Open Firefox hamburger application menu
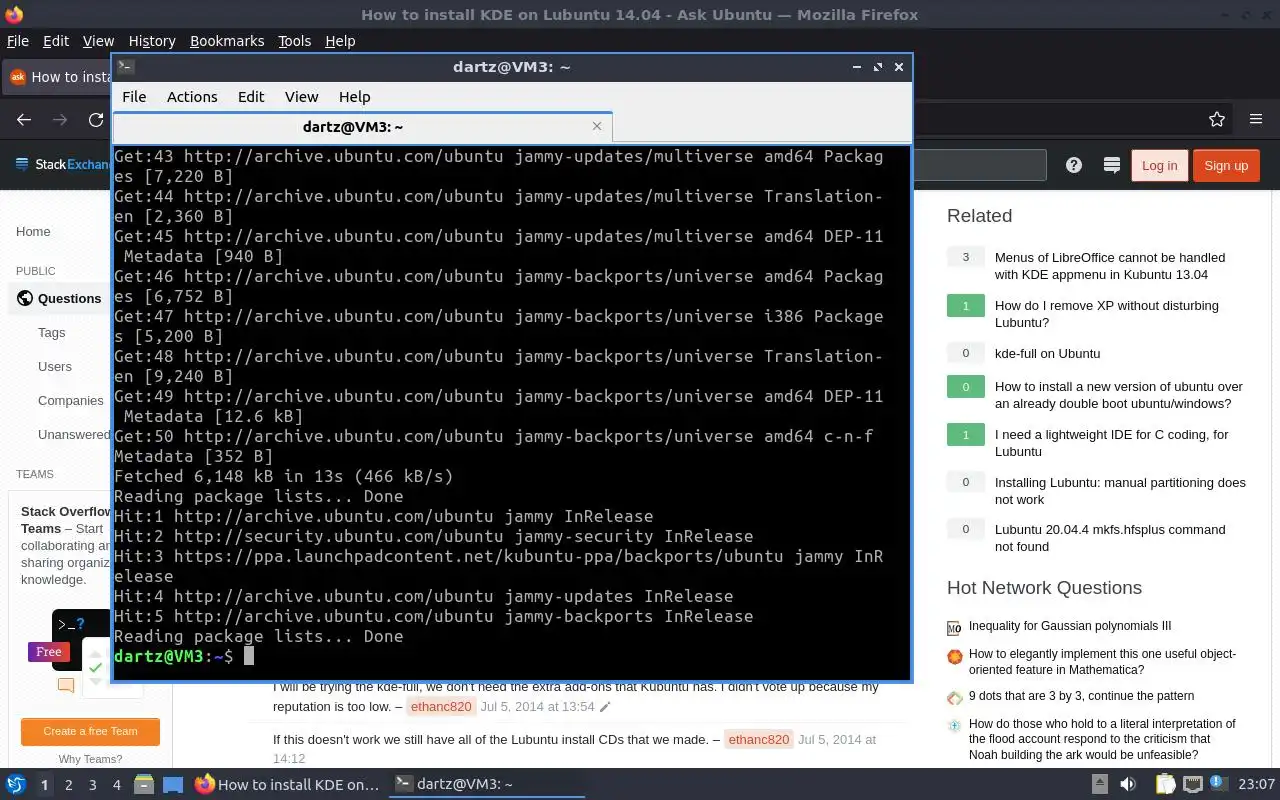 click(x=1256, y=120)
